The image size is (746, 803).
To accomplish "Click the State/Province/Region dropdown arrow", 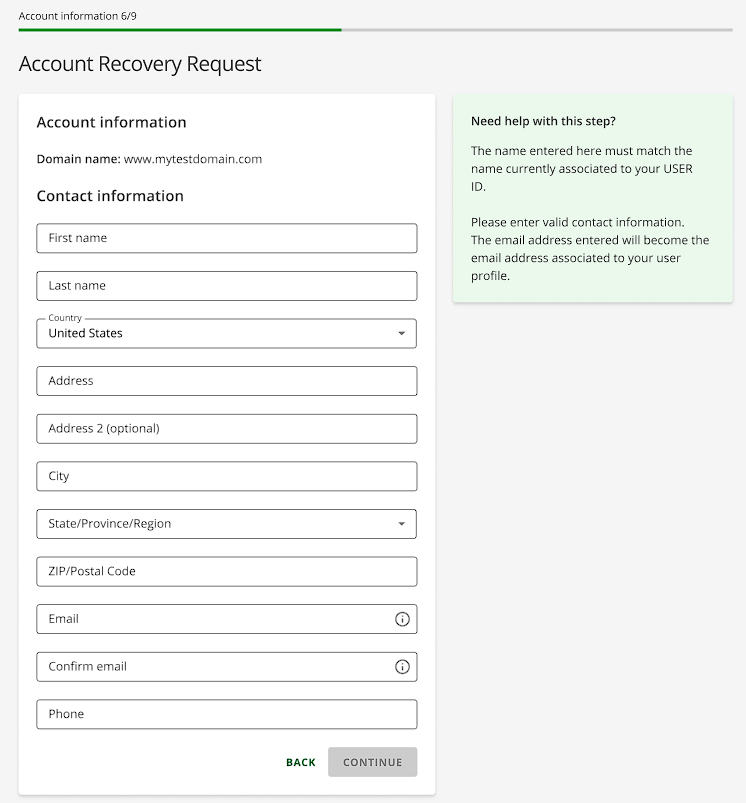I will click(x=403, y=523).
